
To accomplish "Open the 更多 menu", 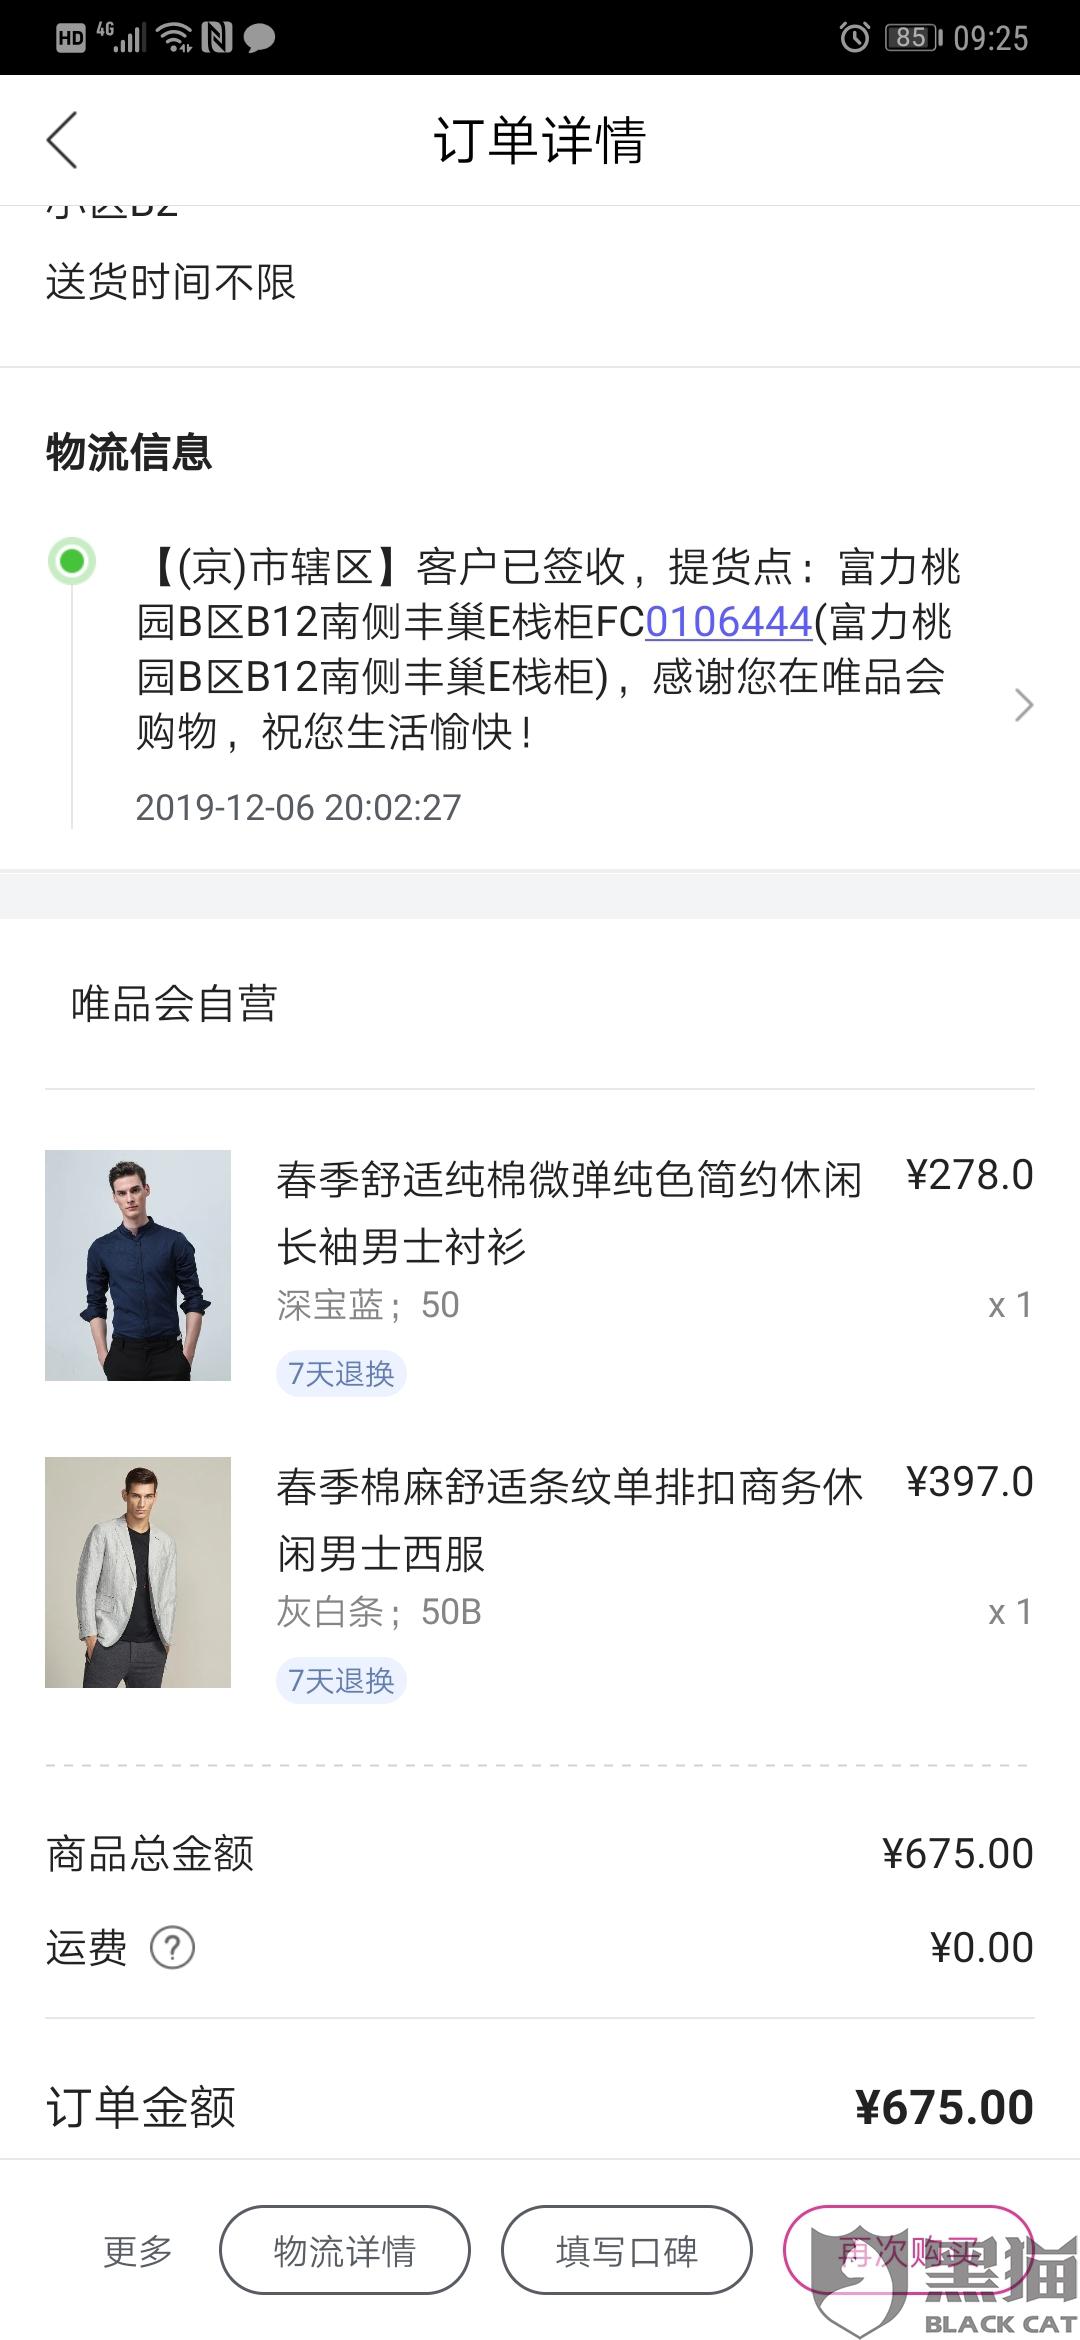I will pos(138,2251).
